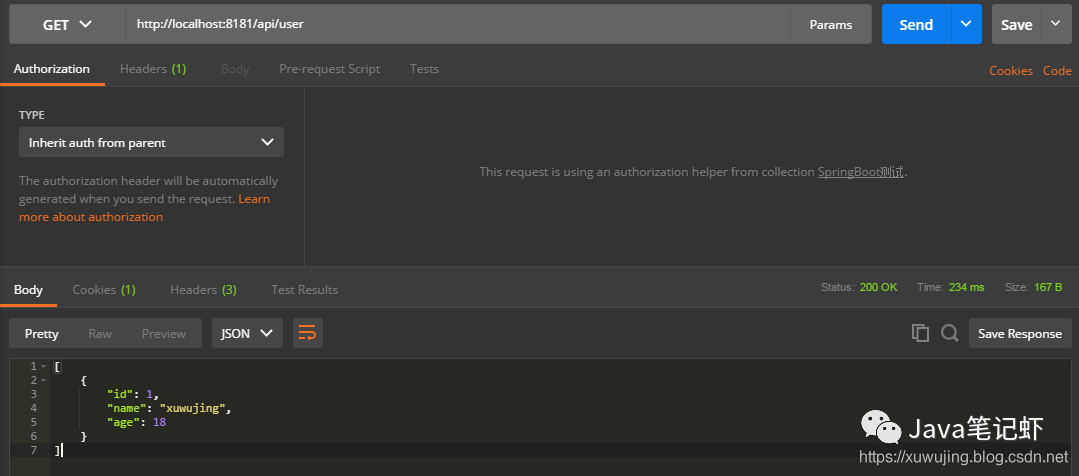
Task: Switch to the Authorization tab
Action: click(52, 69)
